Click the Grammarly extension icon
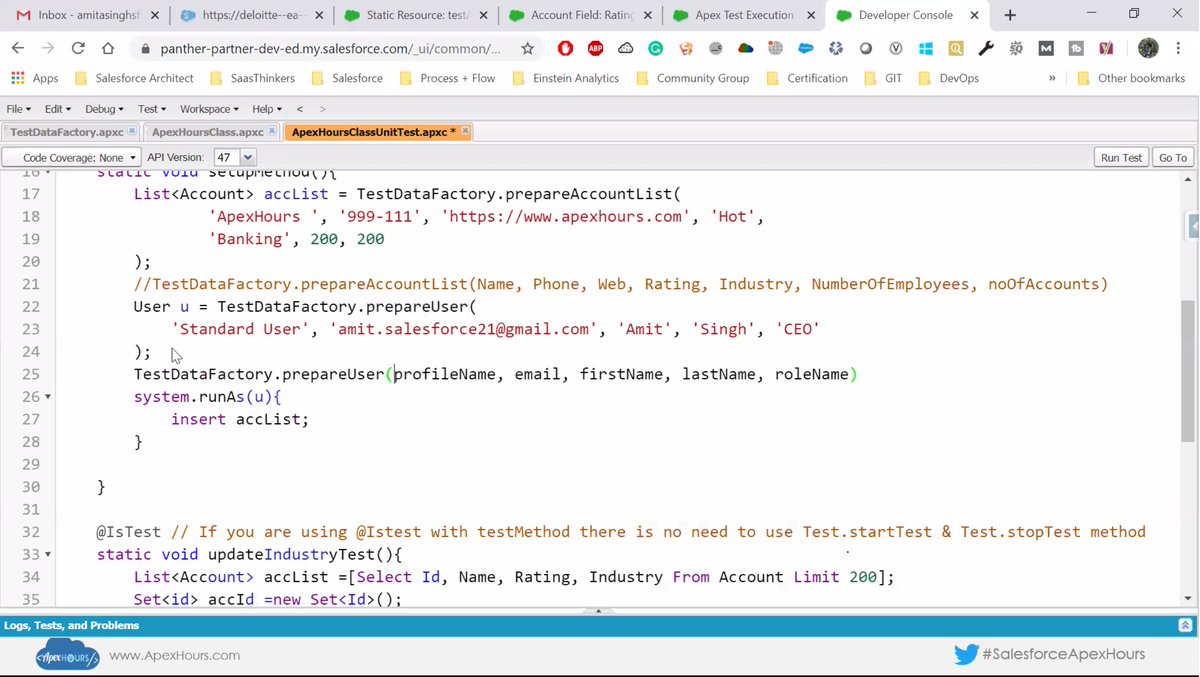The height and width of the screenshot is (677, 1200). point(654,48)
